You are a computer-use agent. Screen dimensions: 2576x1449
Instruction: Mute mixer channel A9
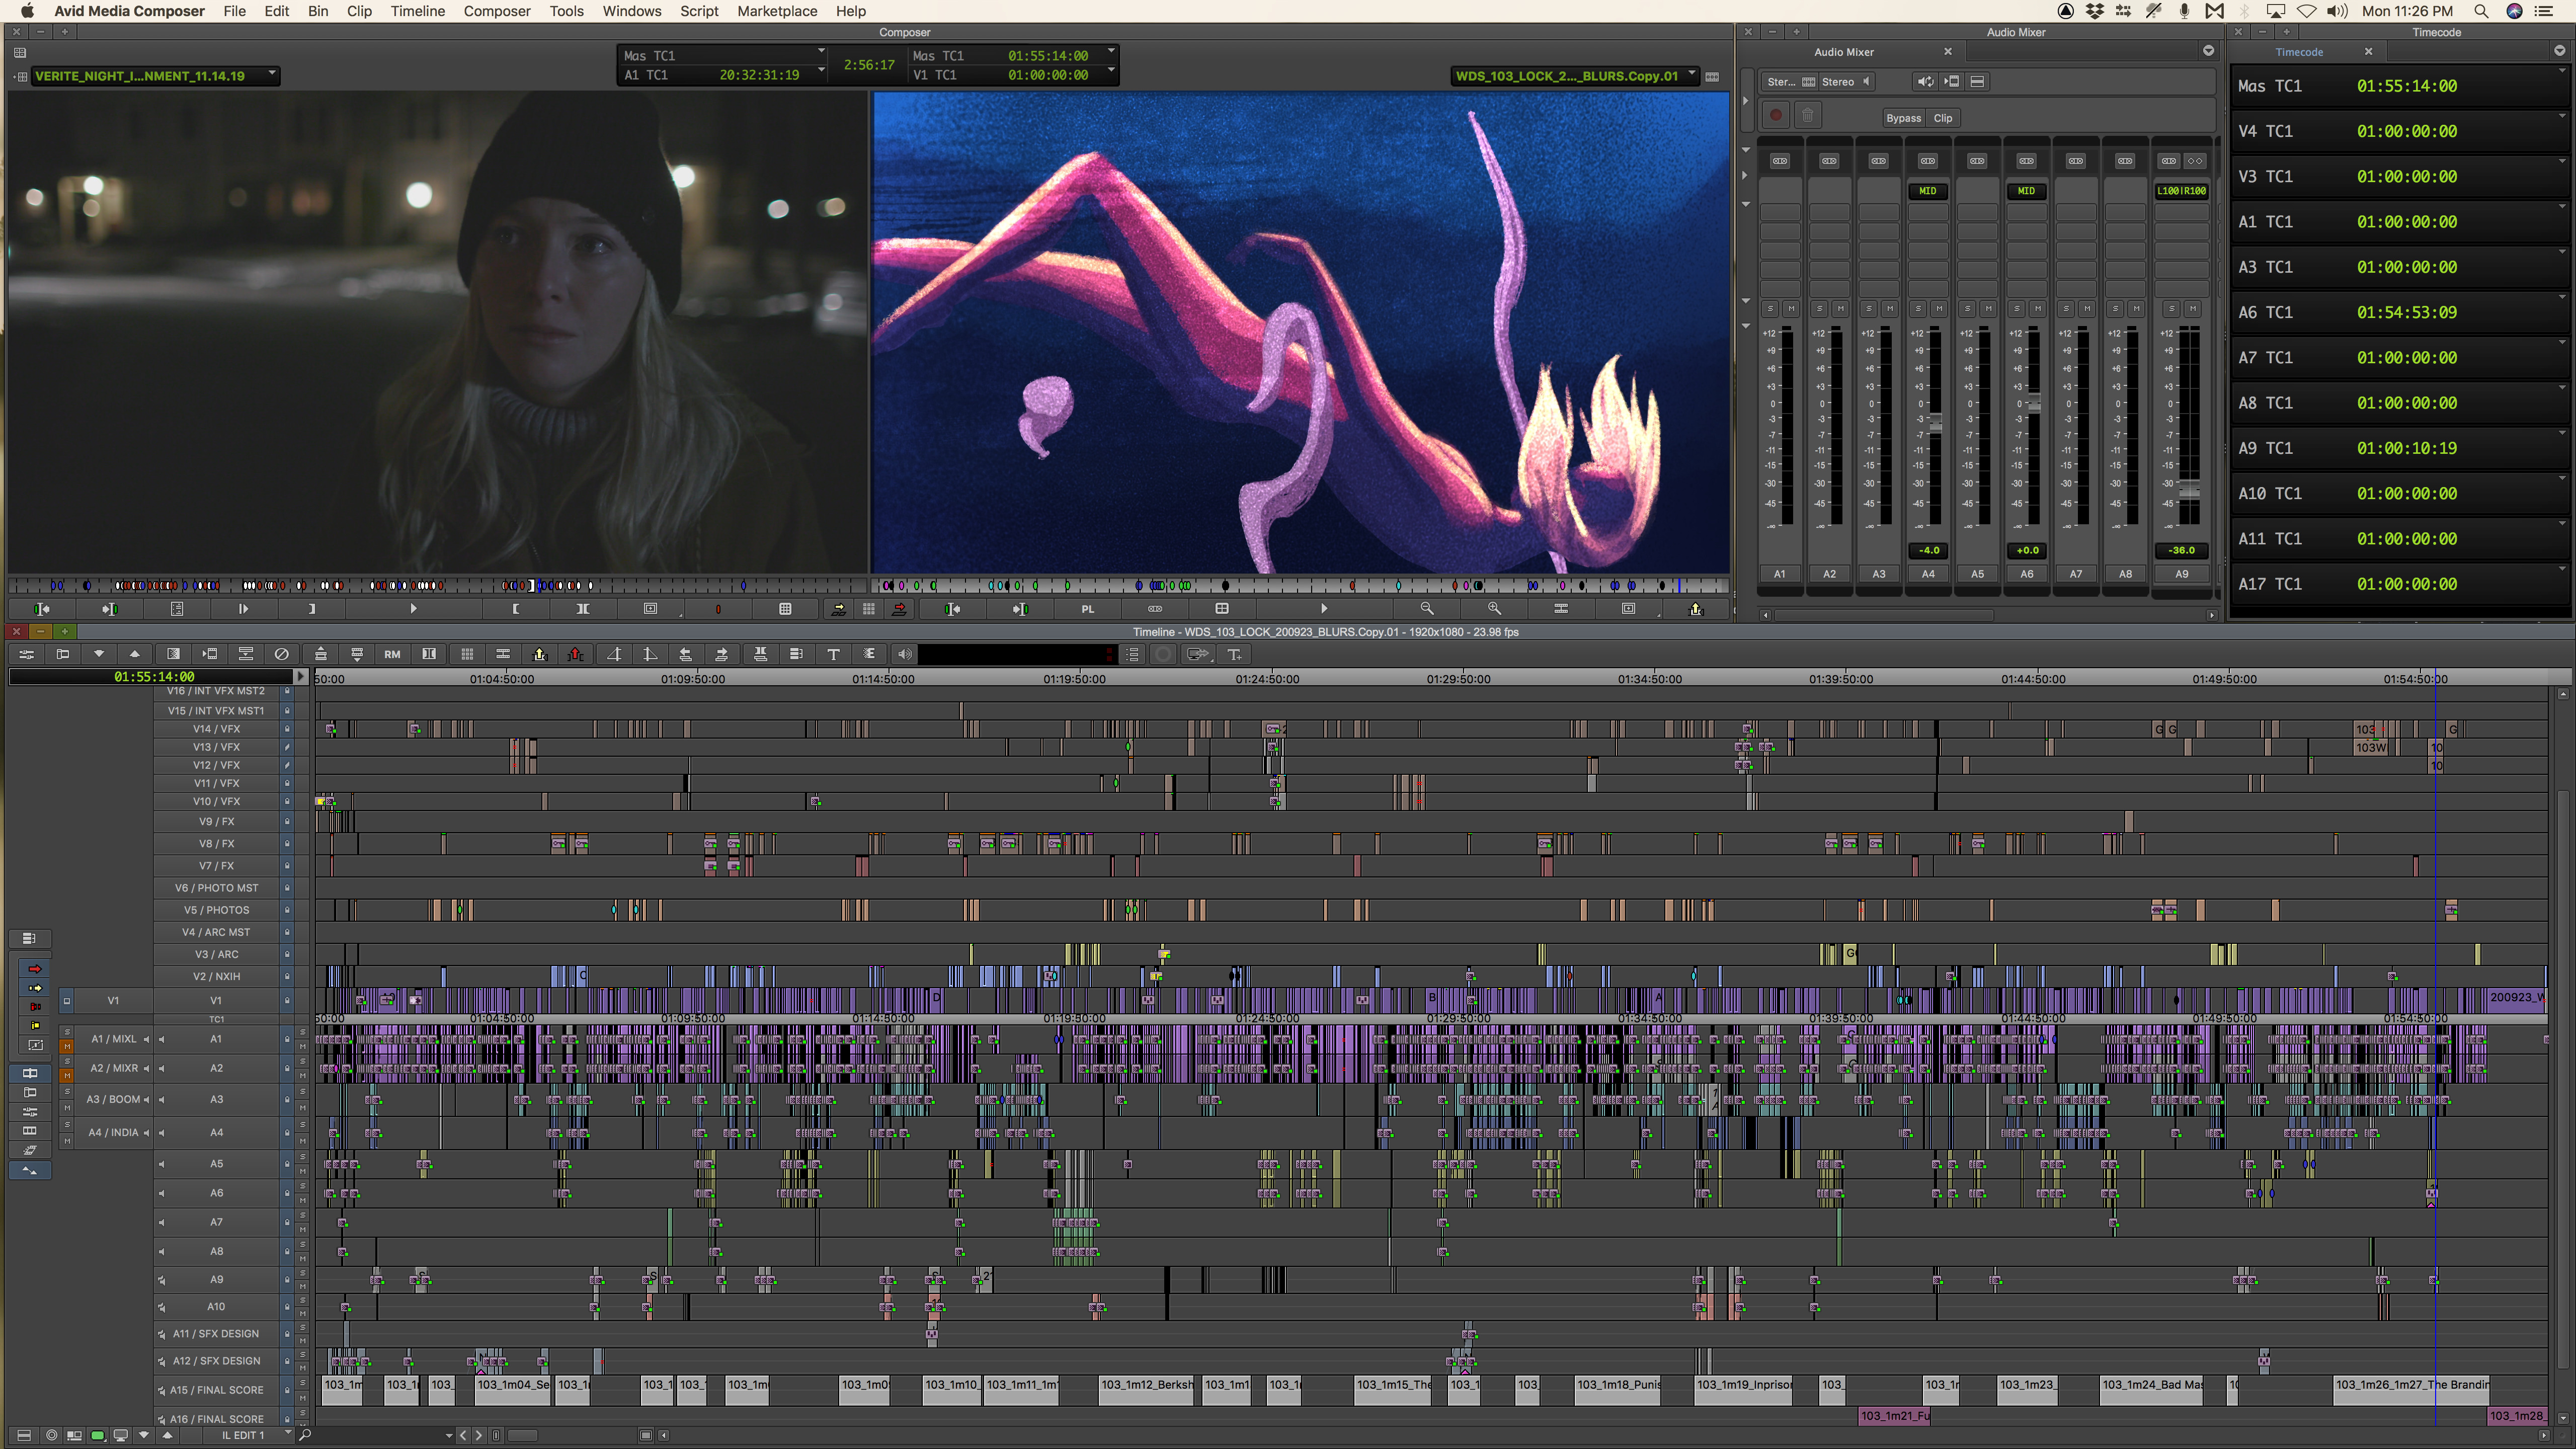2193,309
